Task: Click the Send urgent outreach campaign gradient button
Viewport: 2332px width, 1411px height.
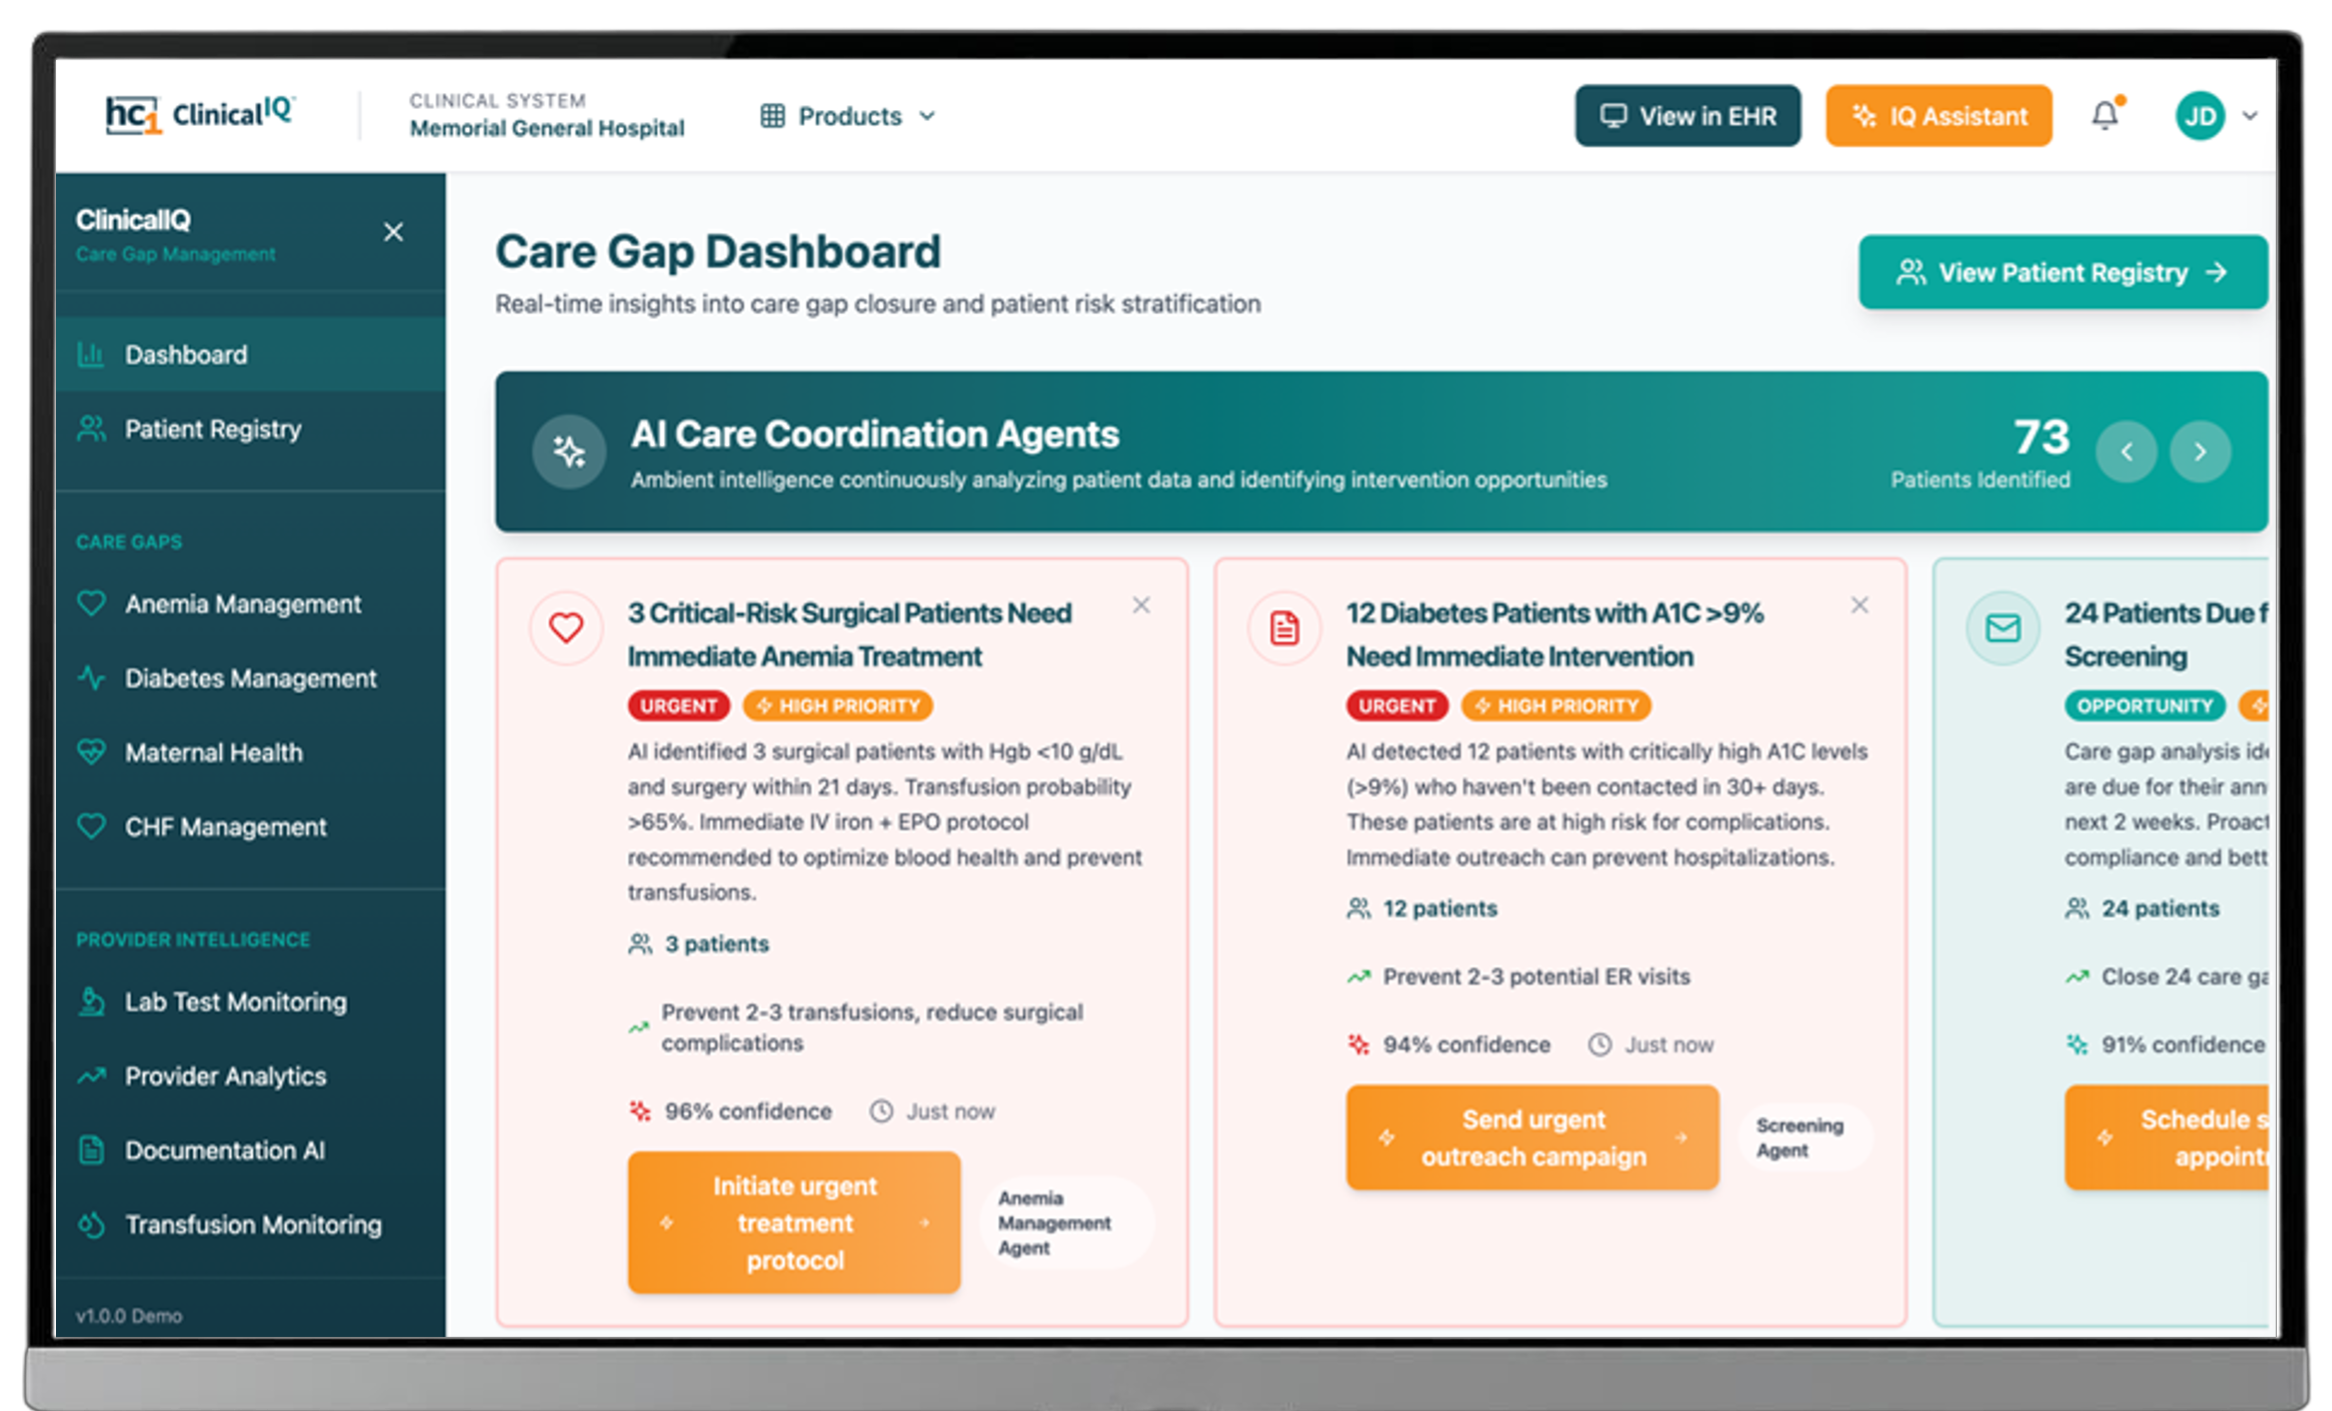Action: tap(1532, 1137)
